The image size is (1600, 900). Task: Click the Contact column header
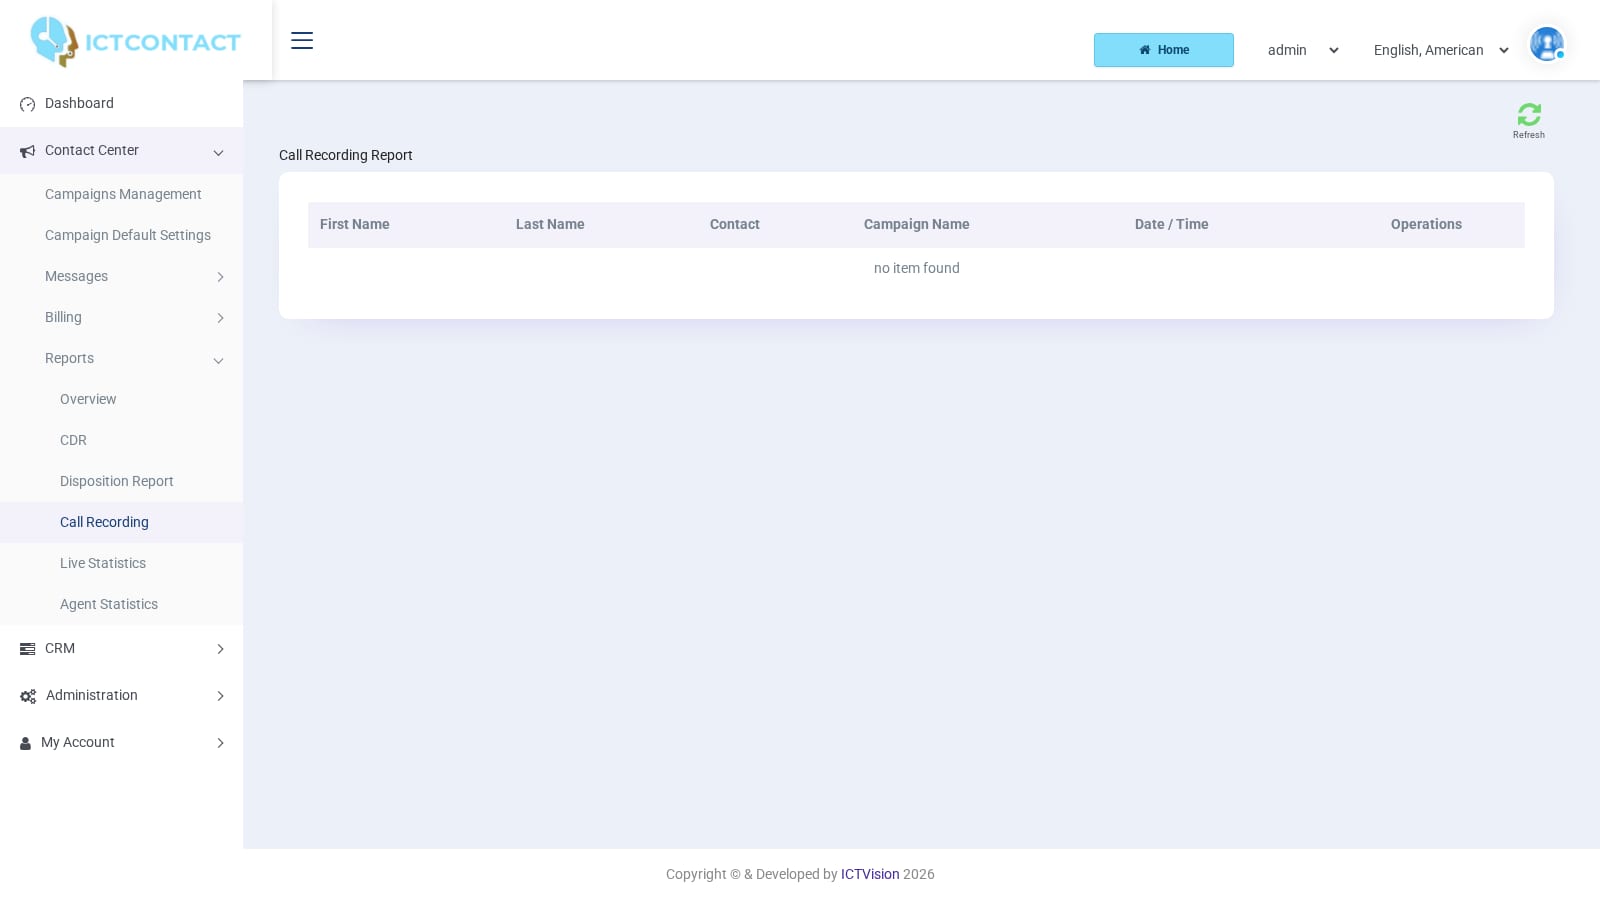coord(735,224)
